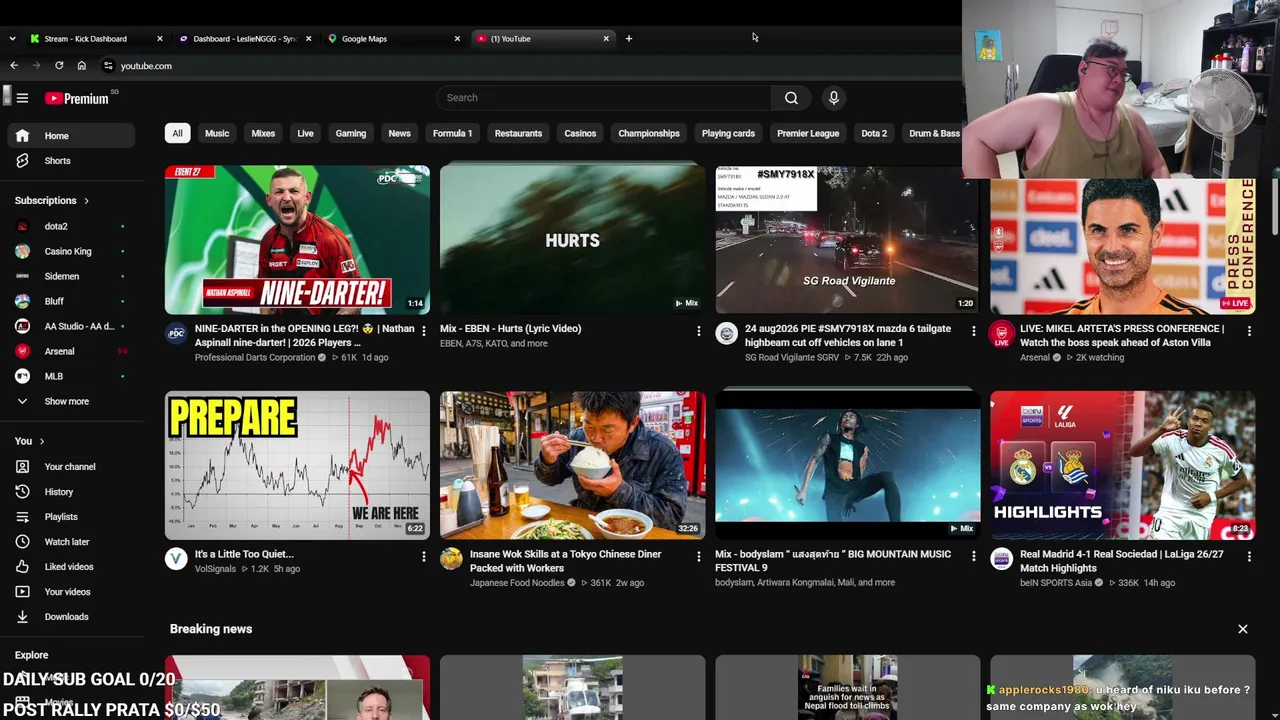Open options menu for mazda 6 tailgate video

pyautogui.click(x=974, y=331)
